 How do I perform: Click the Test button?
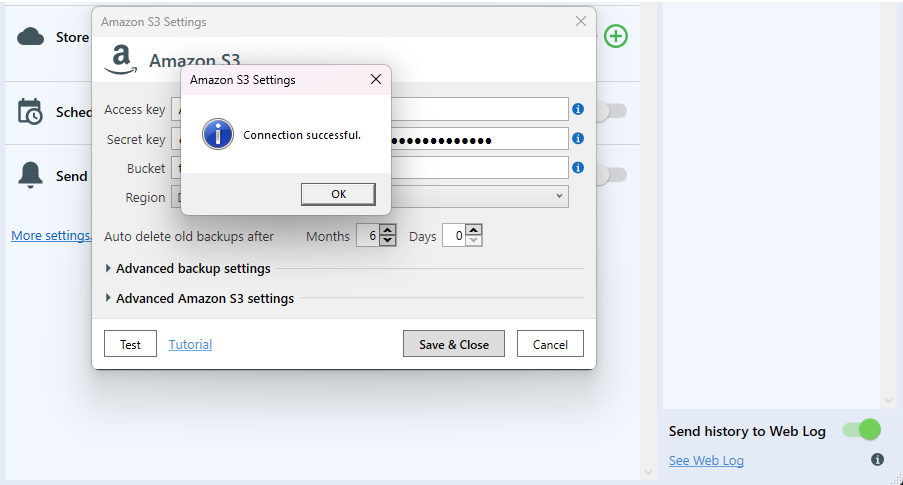tap(130, 344)
